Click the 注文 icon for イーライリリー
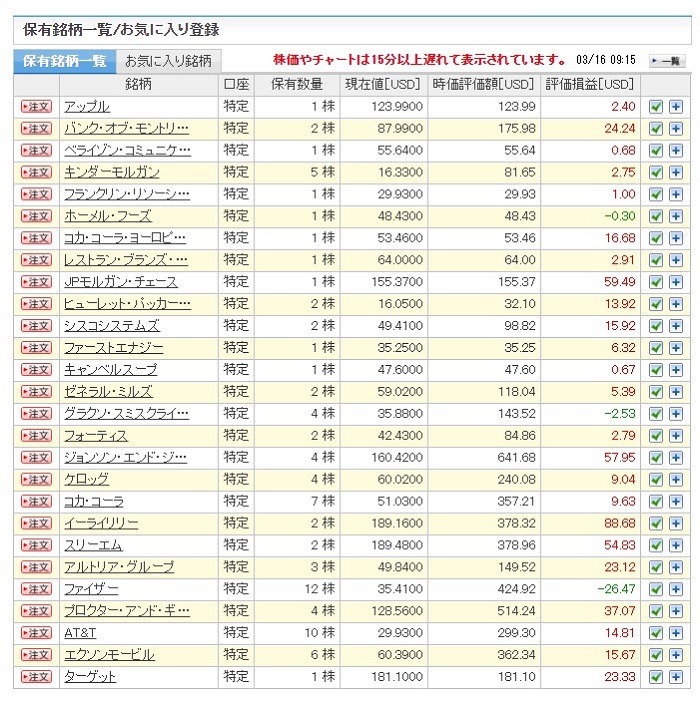 click(x=36, y=524)
